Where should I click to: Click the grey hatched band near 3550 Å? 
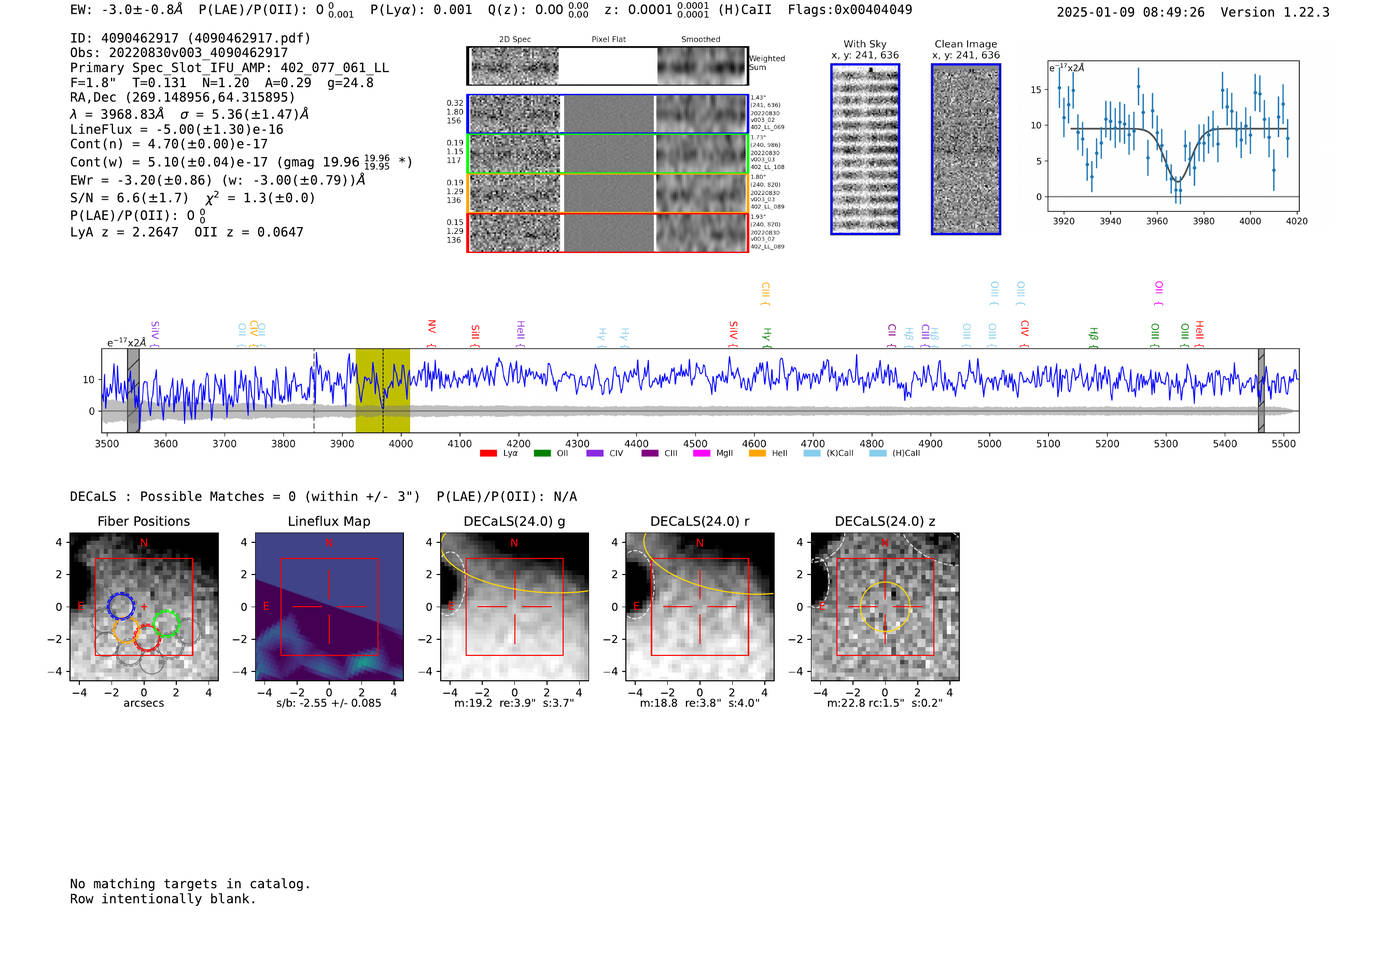[133, 390]
